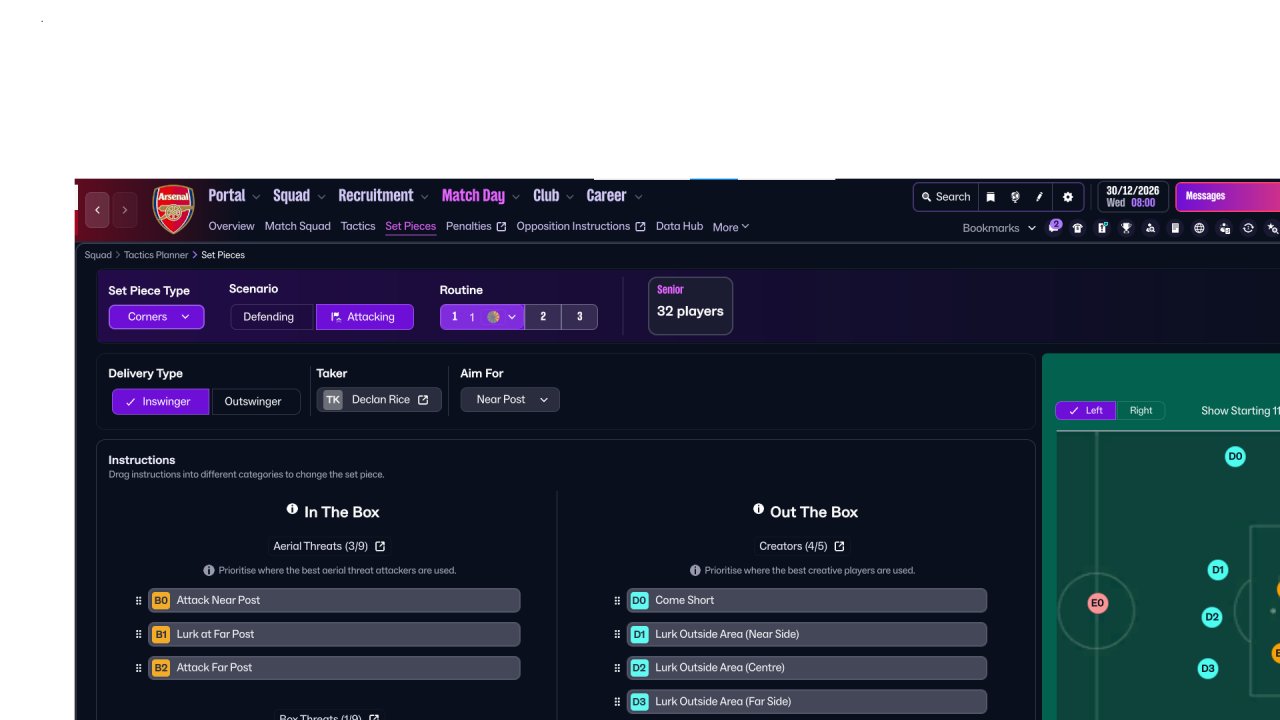Open Declan Rice's external link icon
The width and height of the screenshot is (1280, 720).
[x=423, y=400]
